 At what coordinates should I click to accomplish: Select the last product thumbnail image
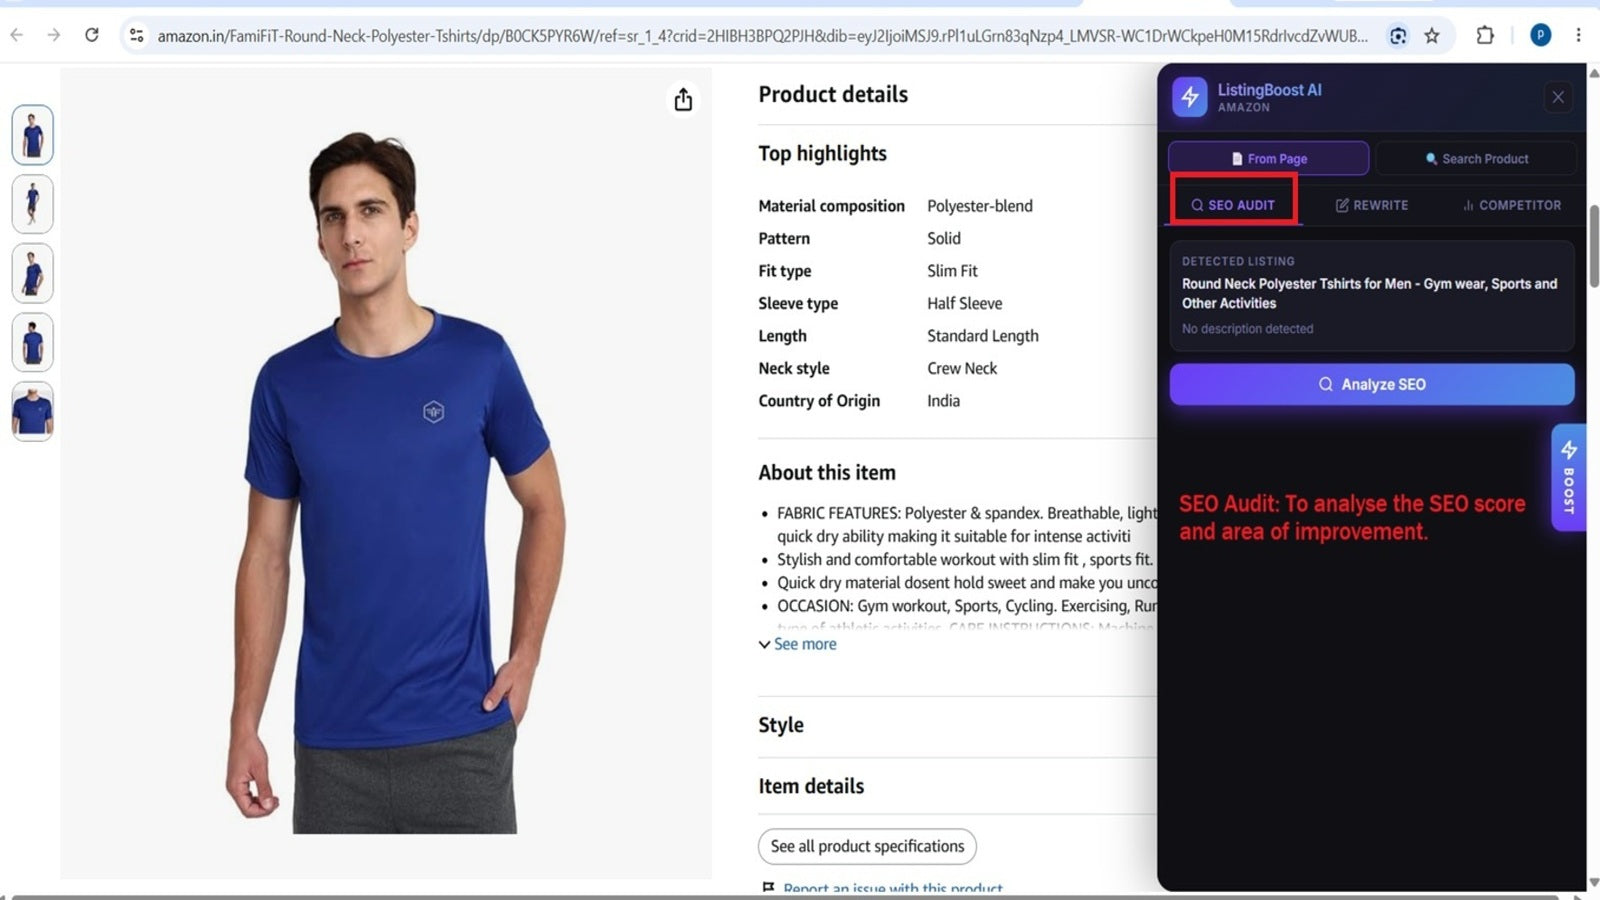click(x=33, y=411)
